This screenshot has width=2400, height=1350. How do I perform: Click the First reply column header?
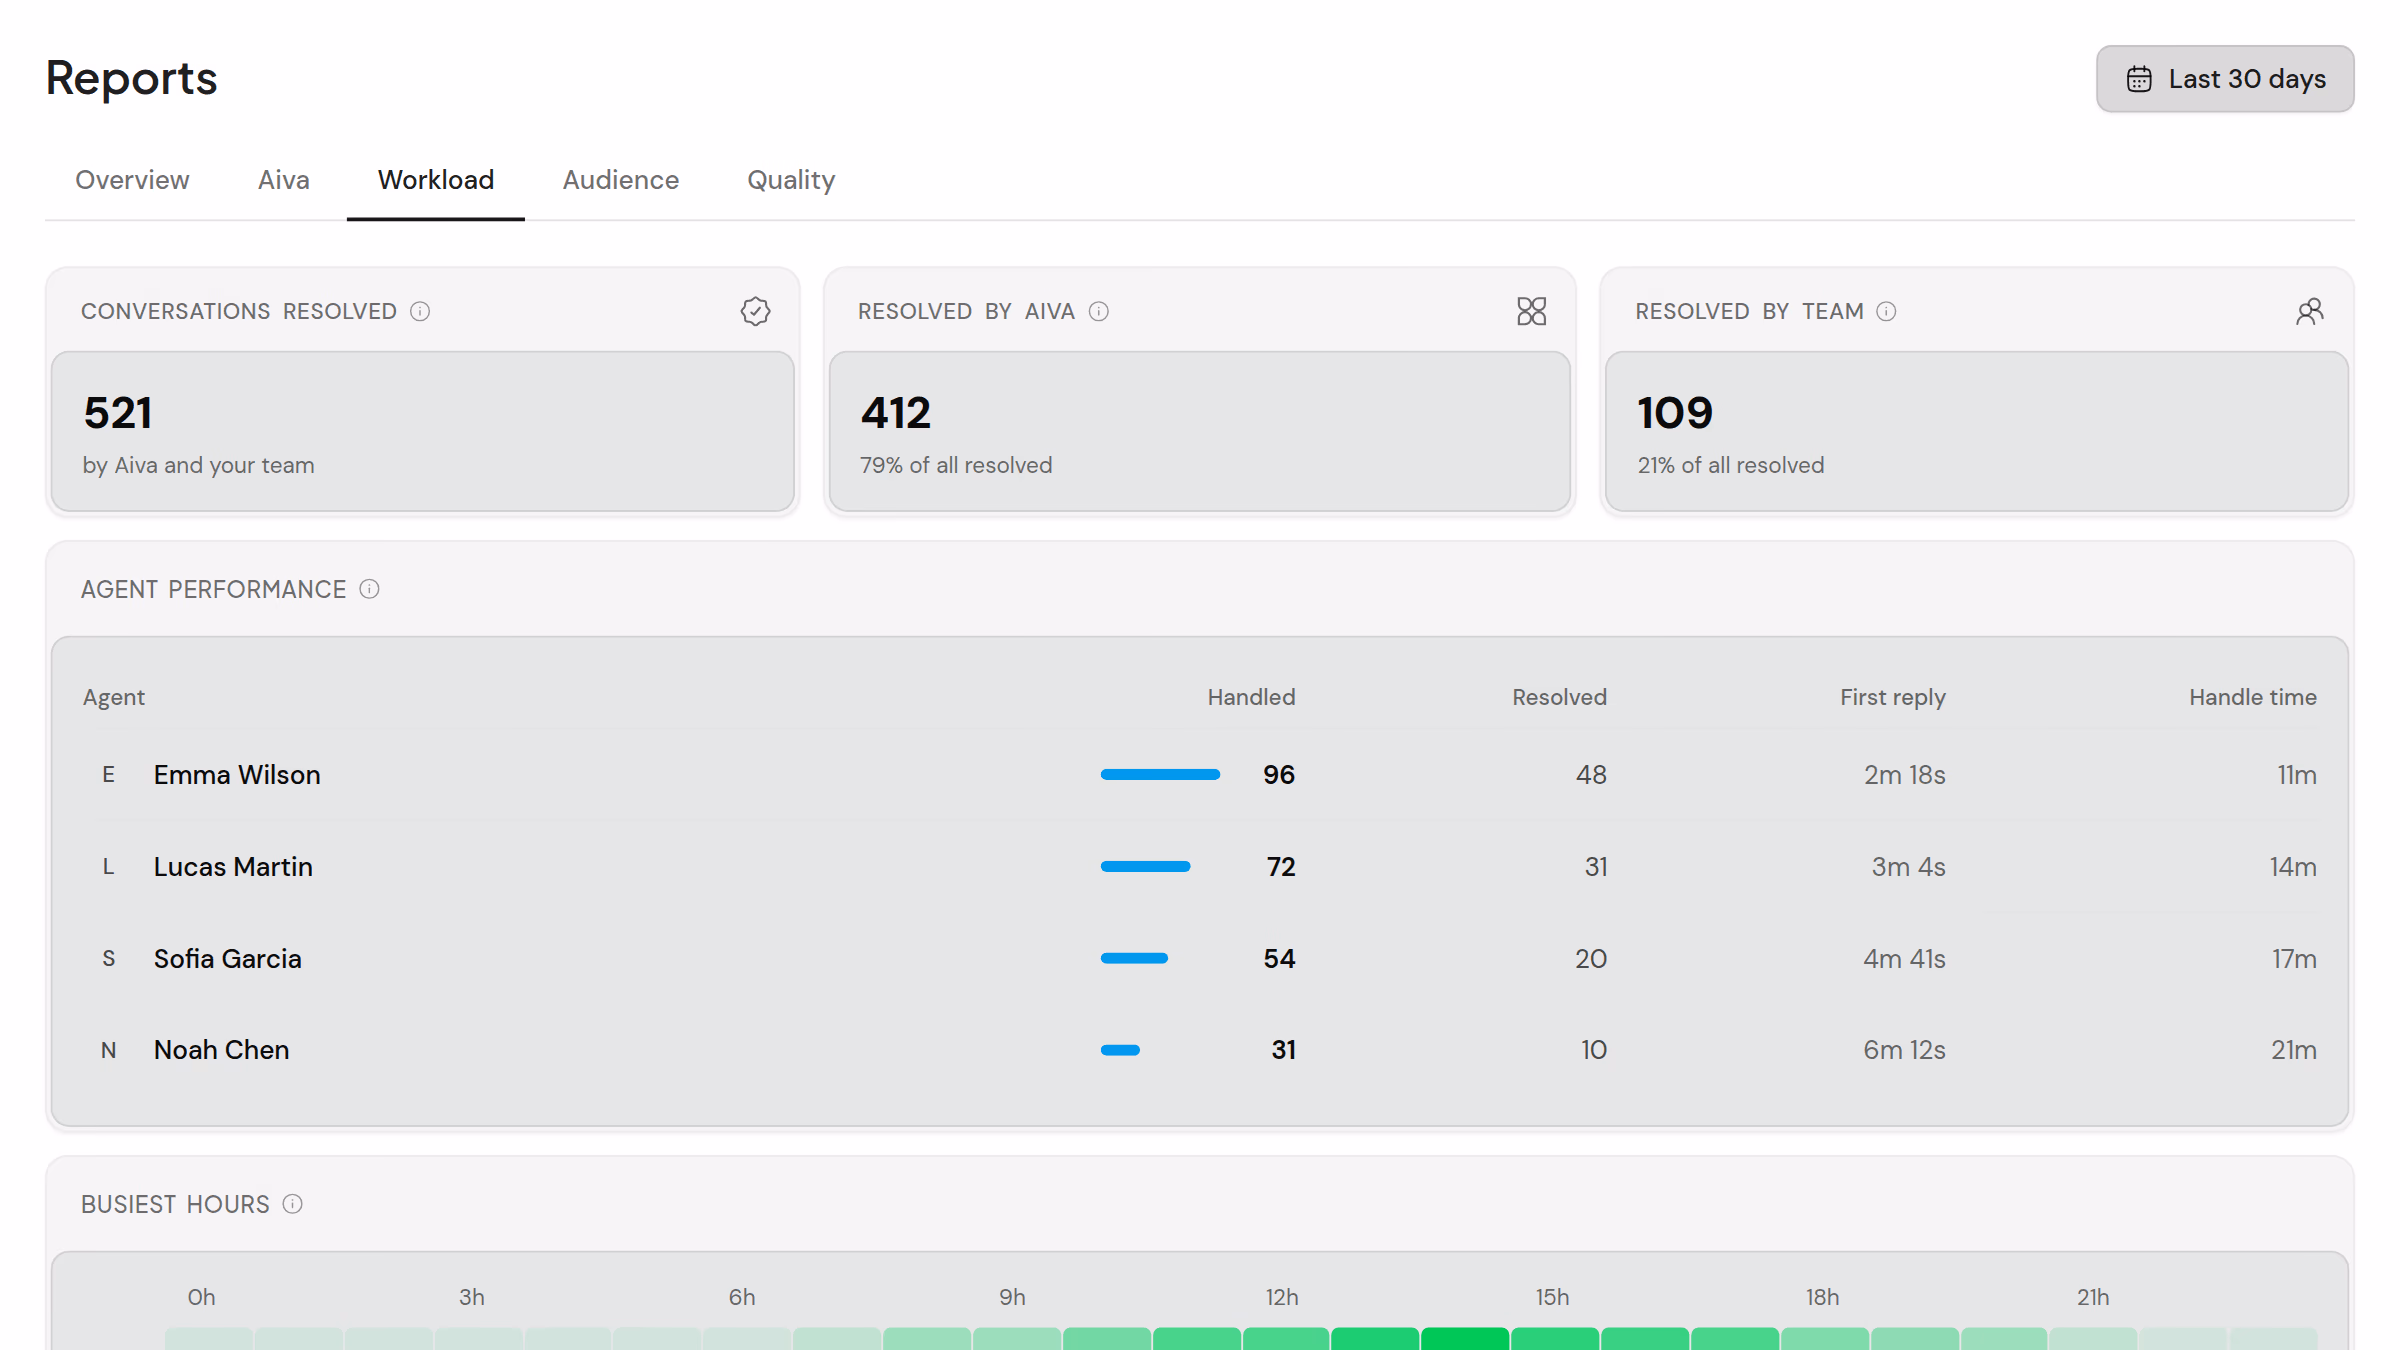point(1893,697)
